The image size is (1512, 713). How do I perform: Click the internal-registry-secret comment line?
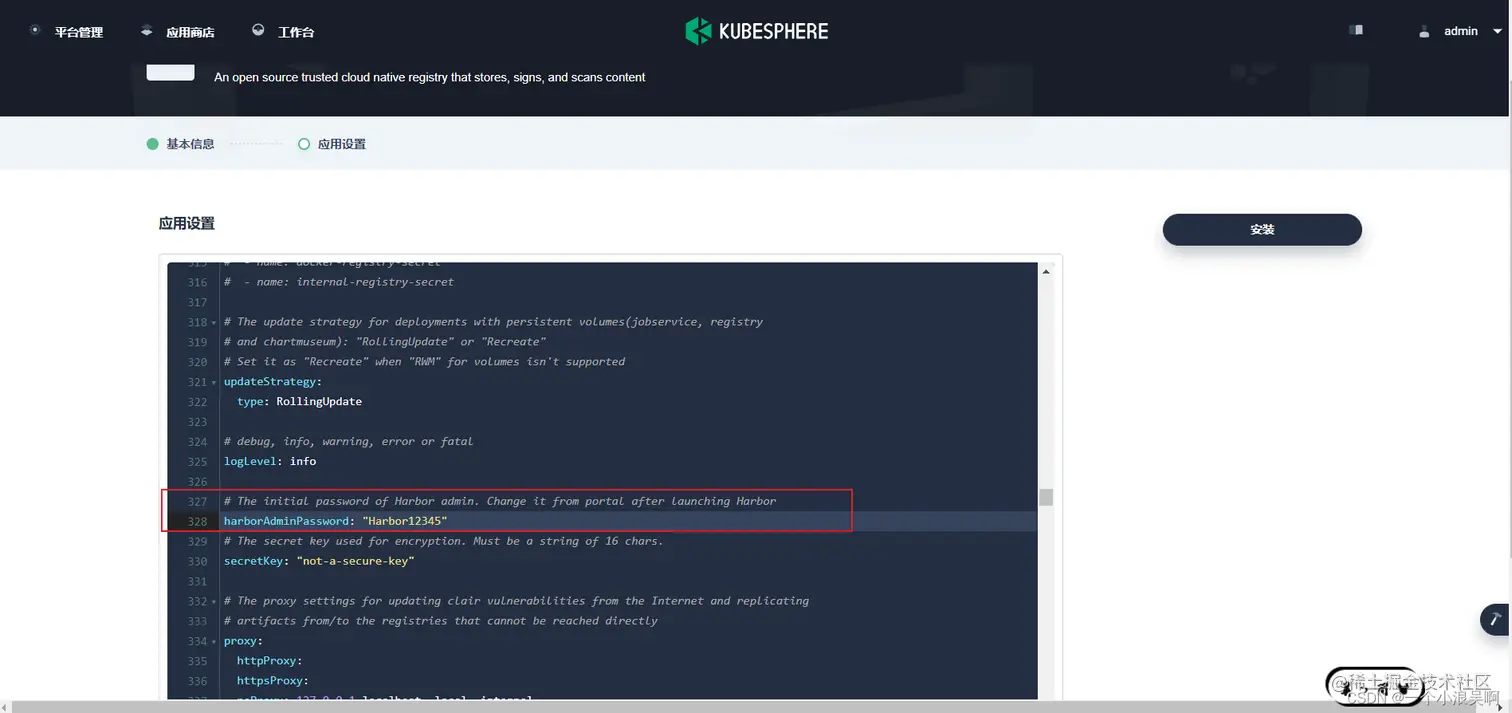(339, 282)
